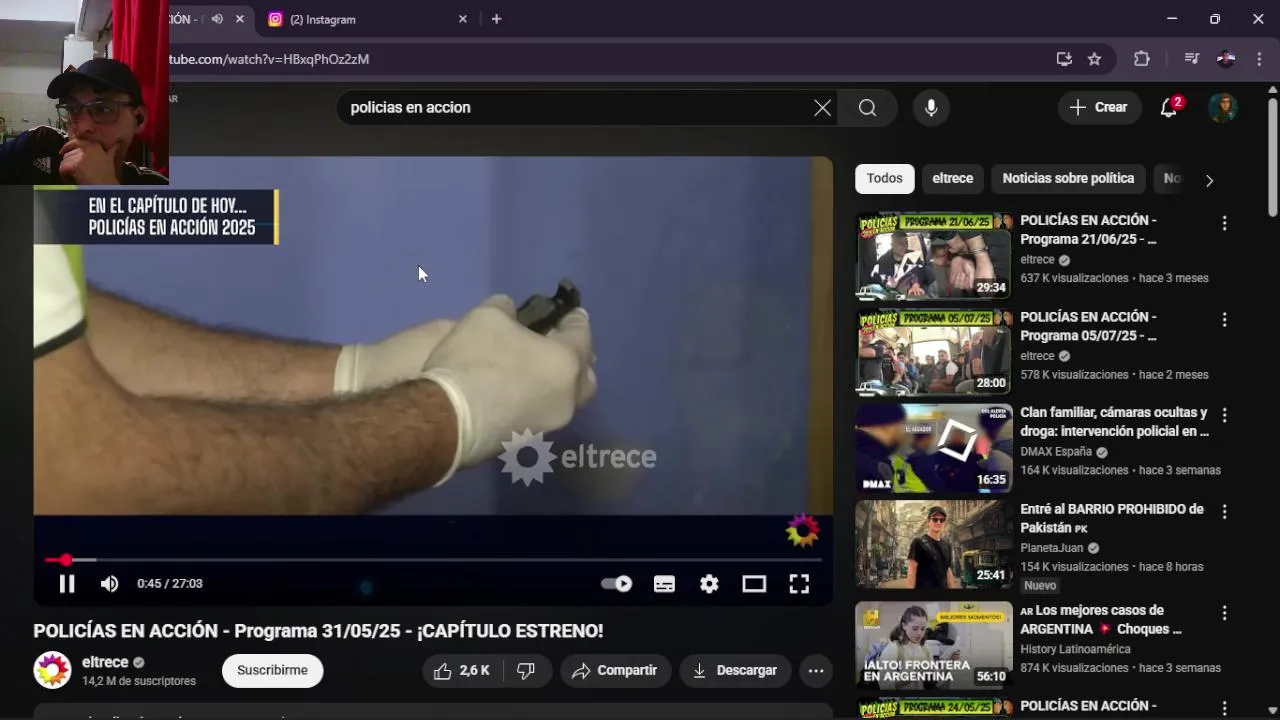Open the PlanetaJuan channel name

click(1051, 548)
